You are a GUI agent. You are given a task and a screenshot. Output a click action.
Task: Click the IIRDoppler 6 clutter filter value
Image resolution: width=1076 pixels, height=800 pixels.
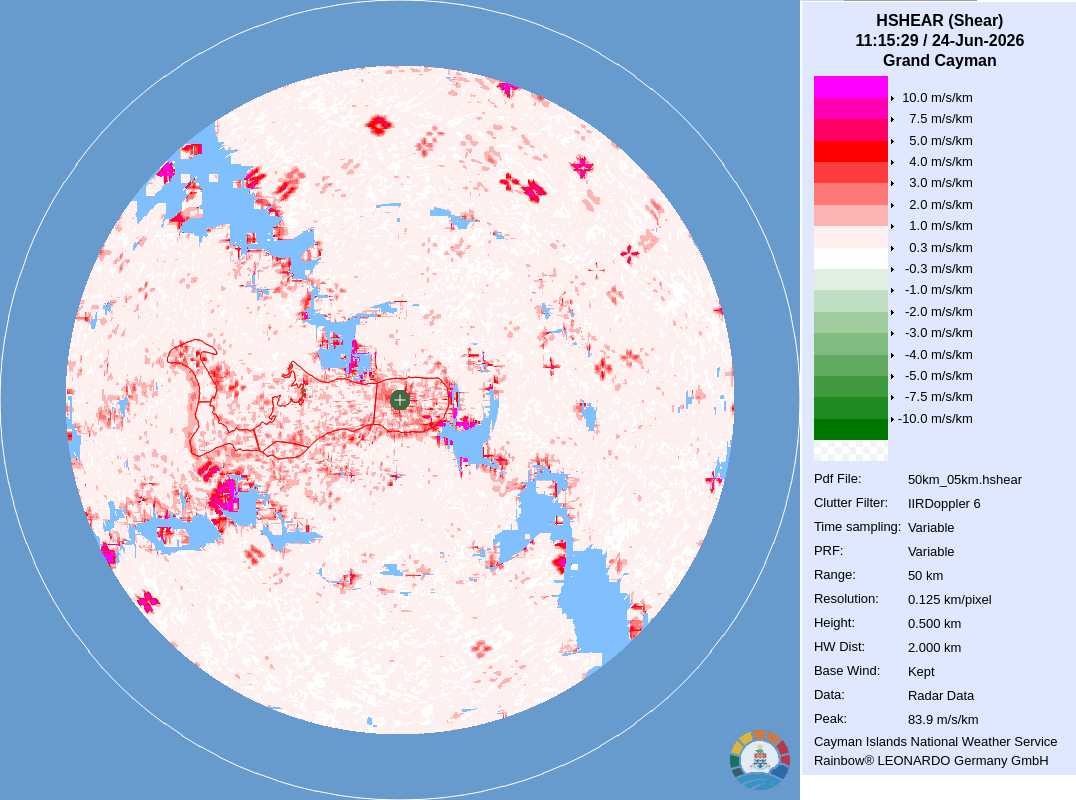pos(944,504)
